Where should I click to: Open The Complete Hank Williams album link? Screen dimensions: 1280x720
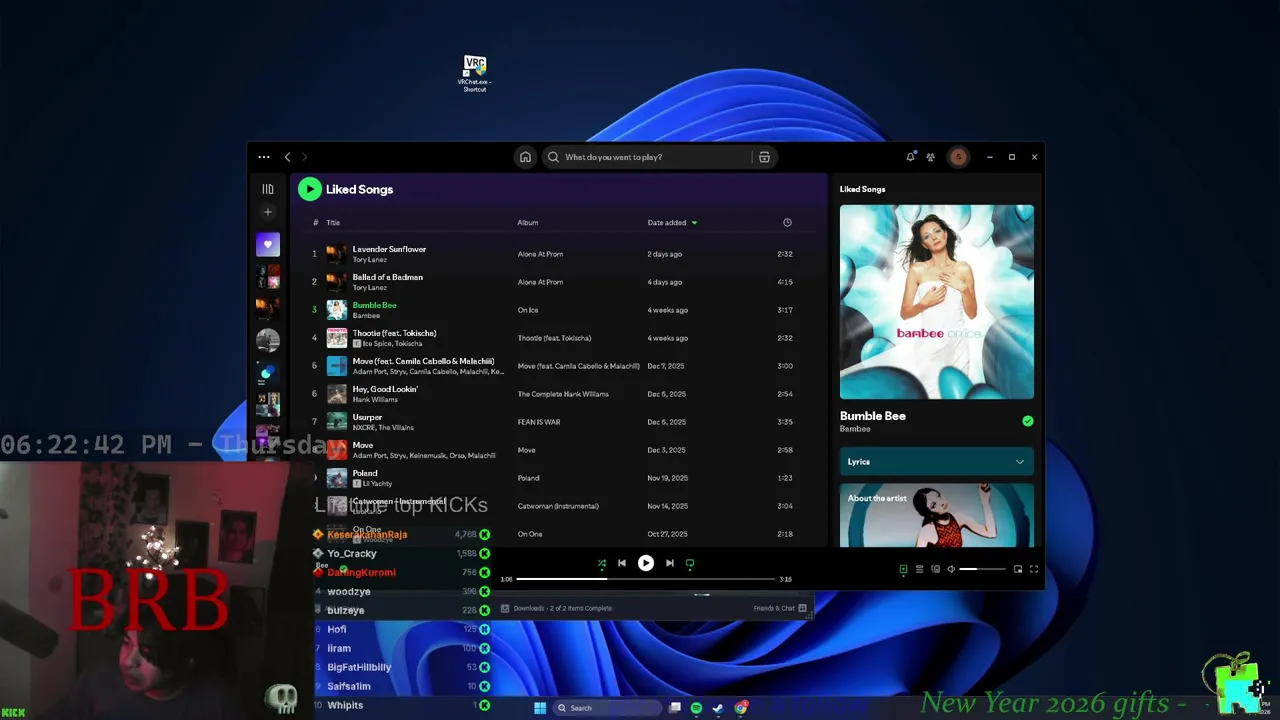563,394
